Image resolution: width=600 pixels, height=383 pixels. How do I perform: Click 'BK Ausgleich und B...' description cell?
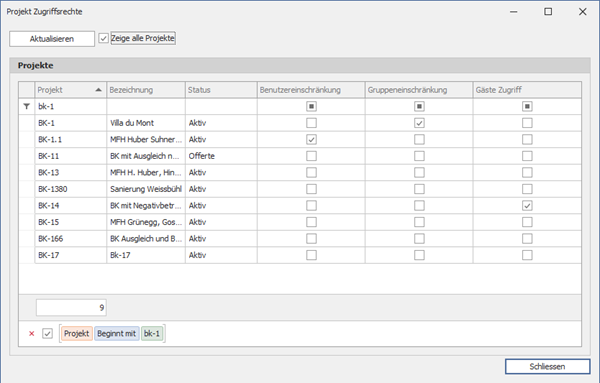tap(146, 238)
